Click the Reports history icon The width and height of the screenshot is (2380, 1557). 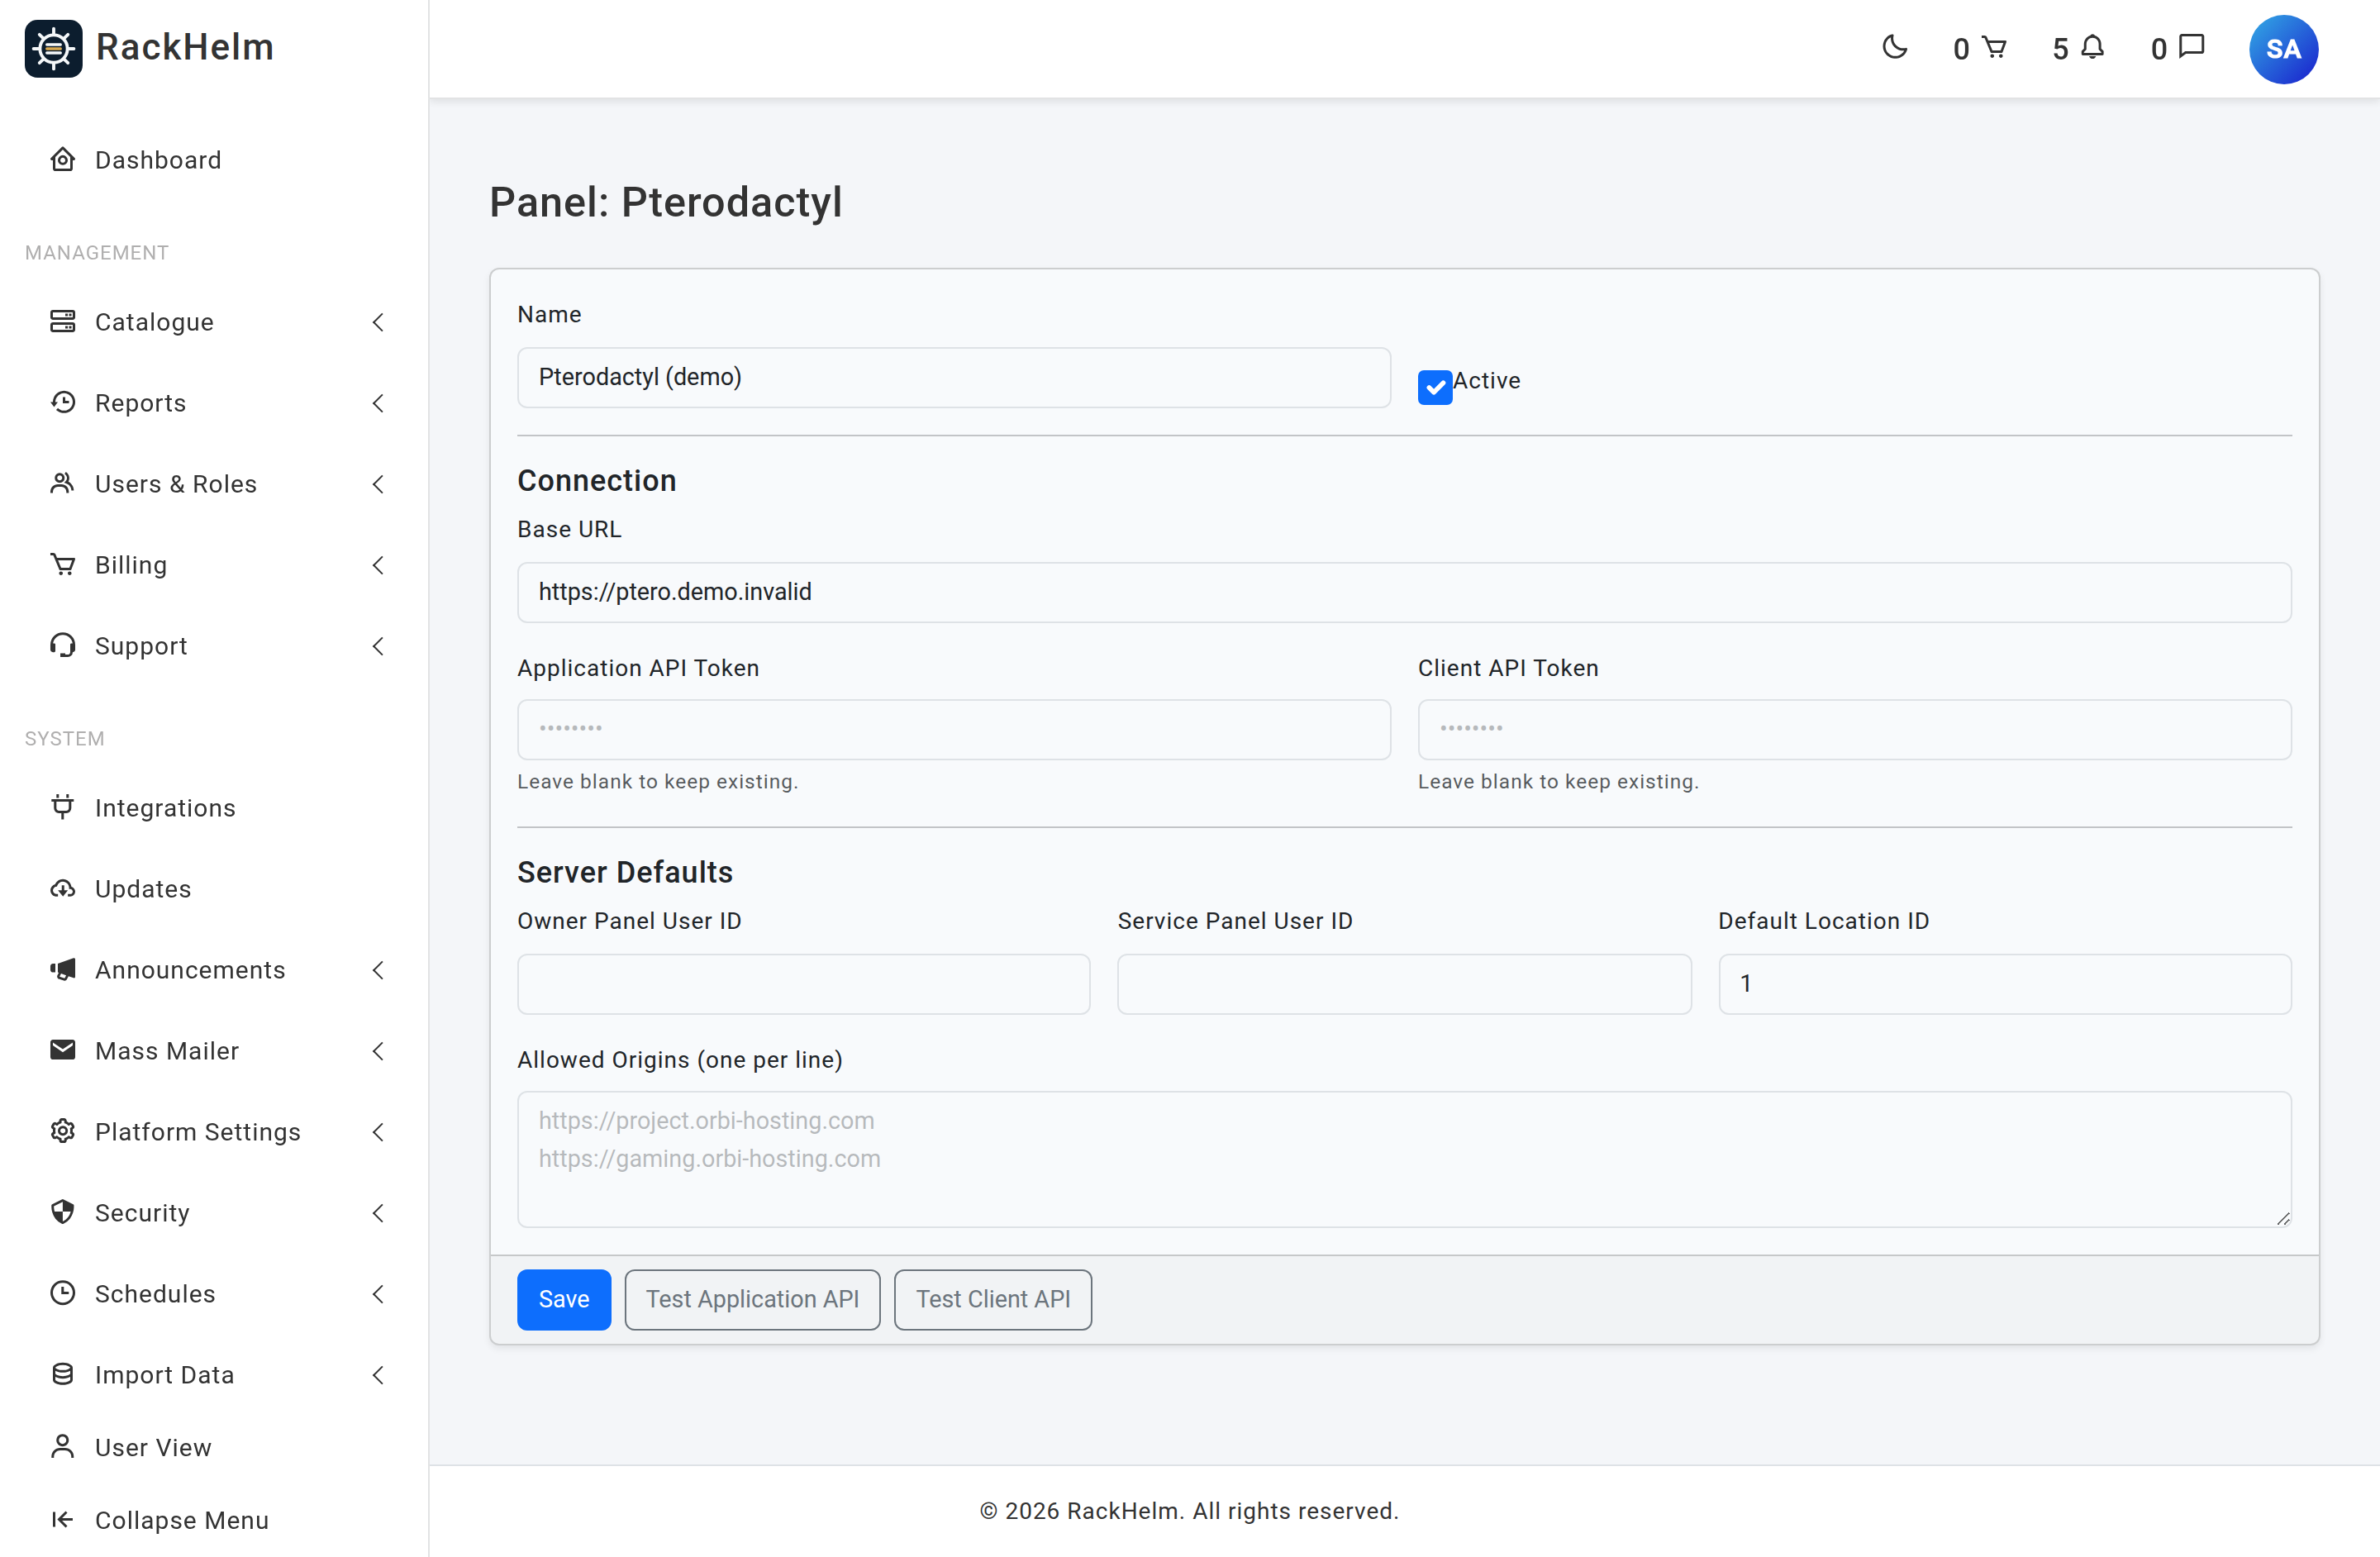tap(63, 402)
